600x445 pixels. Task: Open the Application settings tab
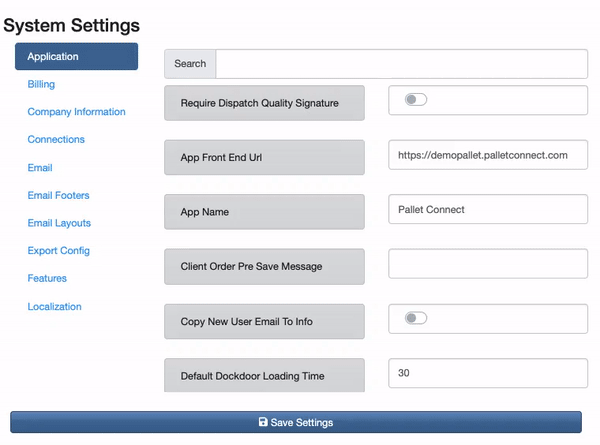point(77,56)
